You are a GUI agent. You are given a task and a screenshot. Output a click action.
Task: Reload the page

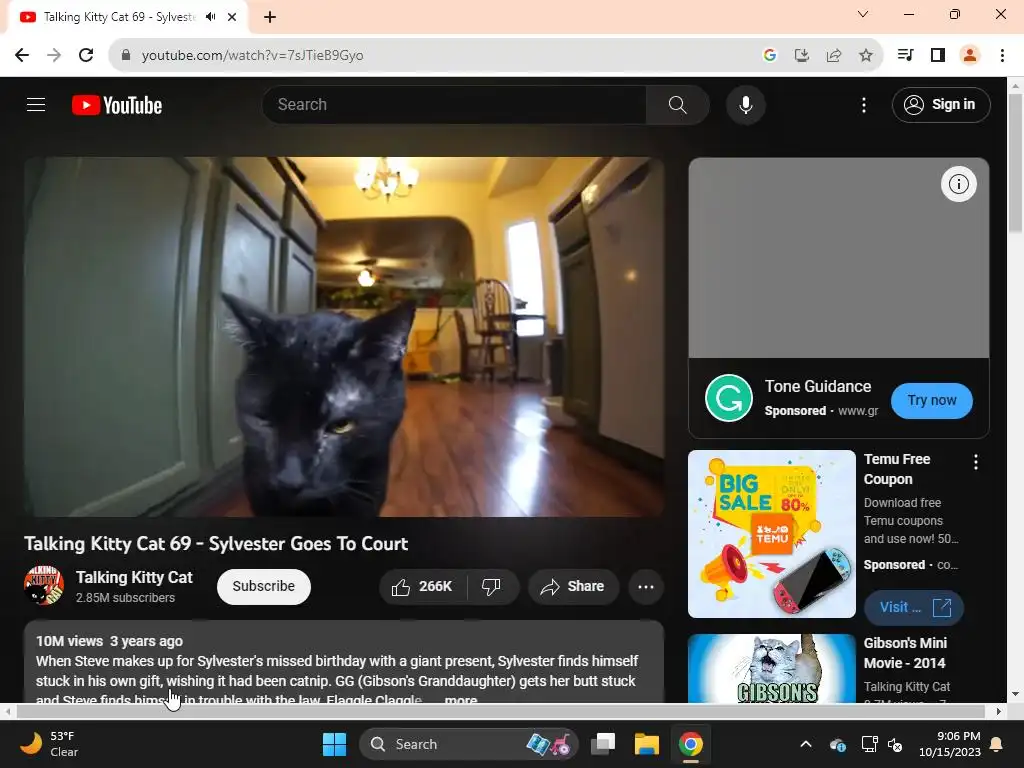click(86, 56)
